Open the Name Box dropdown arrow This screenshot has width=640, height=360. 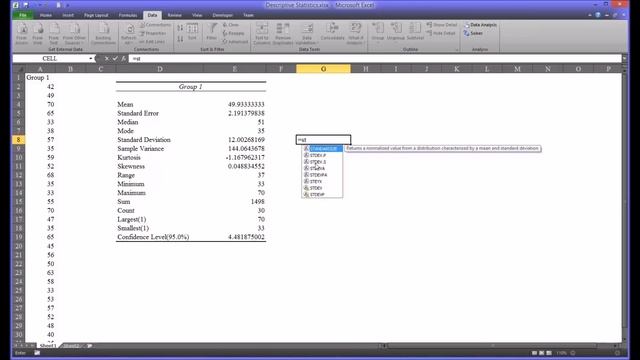[x=91, y=59]
